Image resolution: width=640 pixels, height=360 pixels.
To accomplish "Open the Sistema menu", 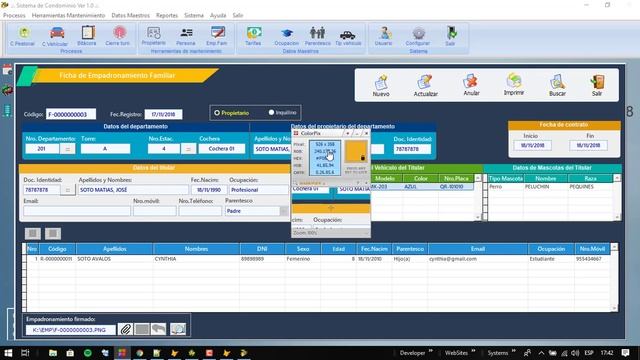I will point(194,15).
